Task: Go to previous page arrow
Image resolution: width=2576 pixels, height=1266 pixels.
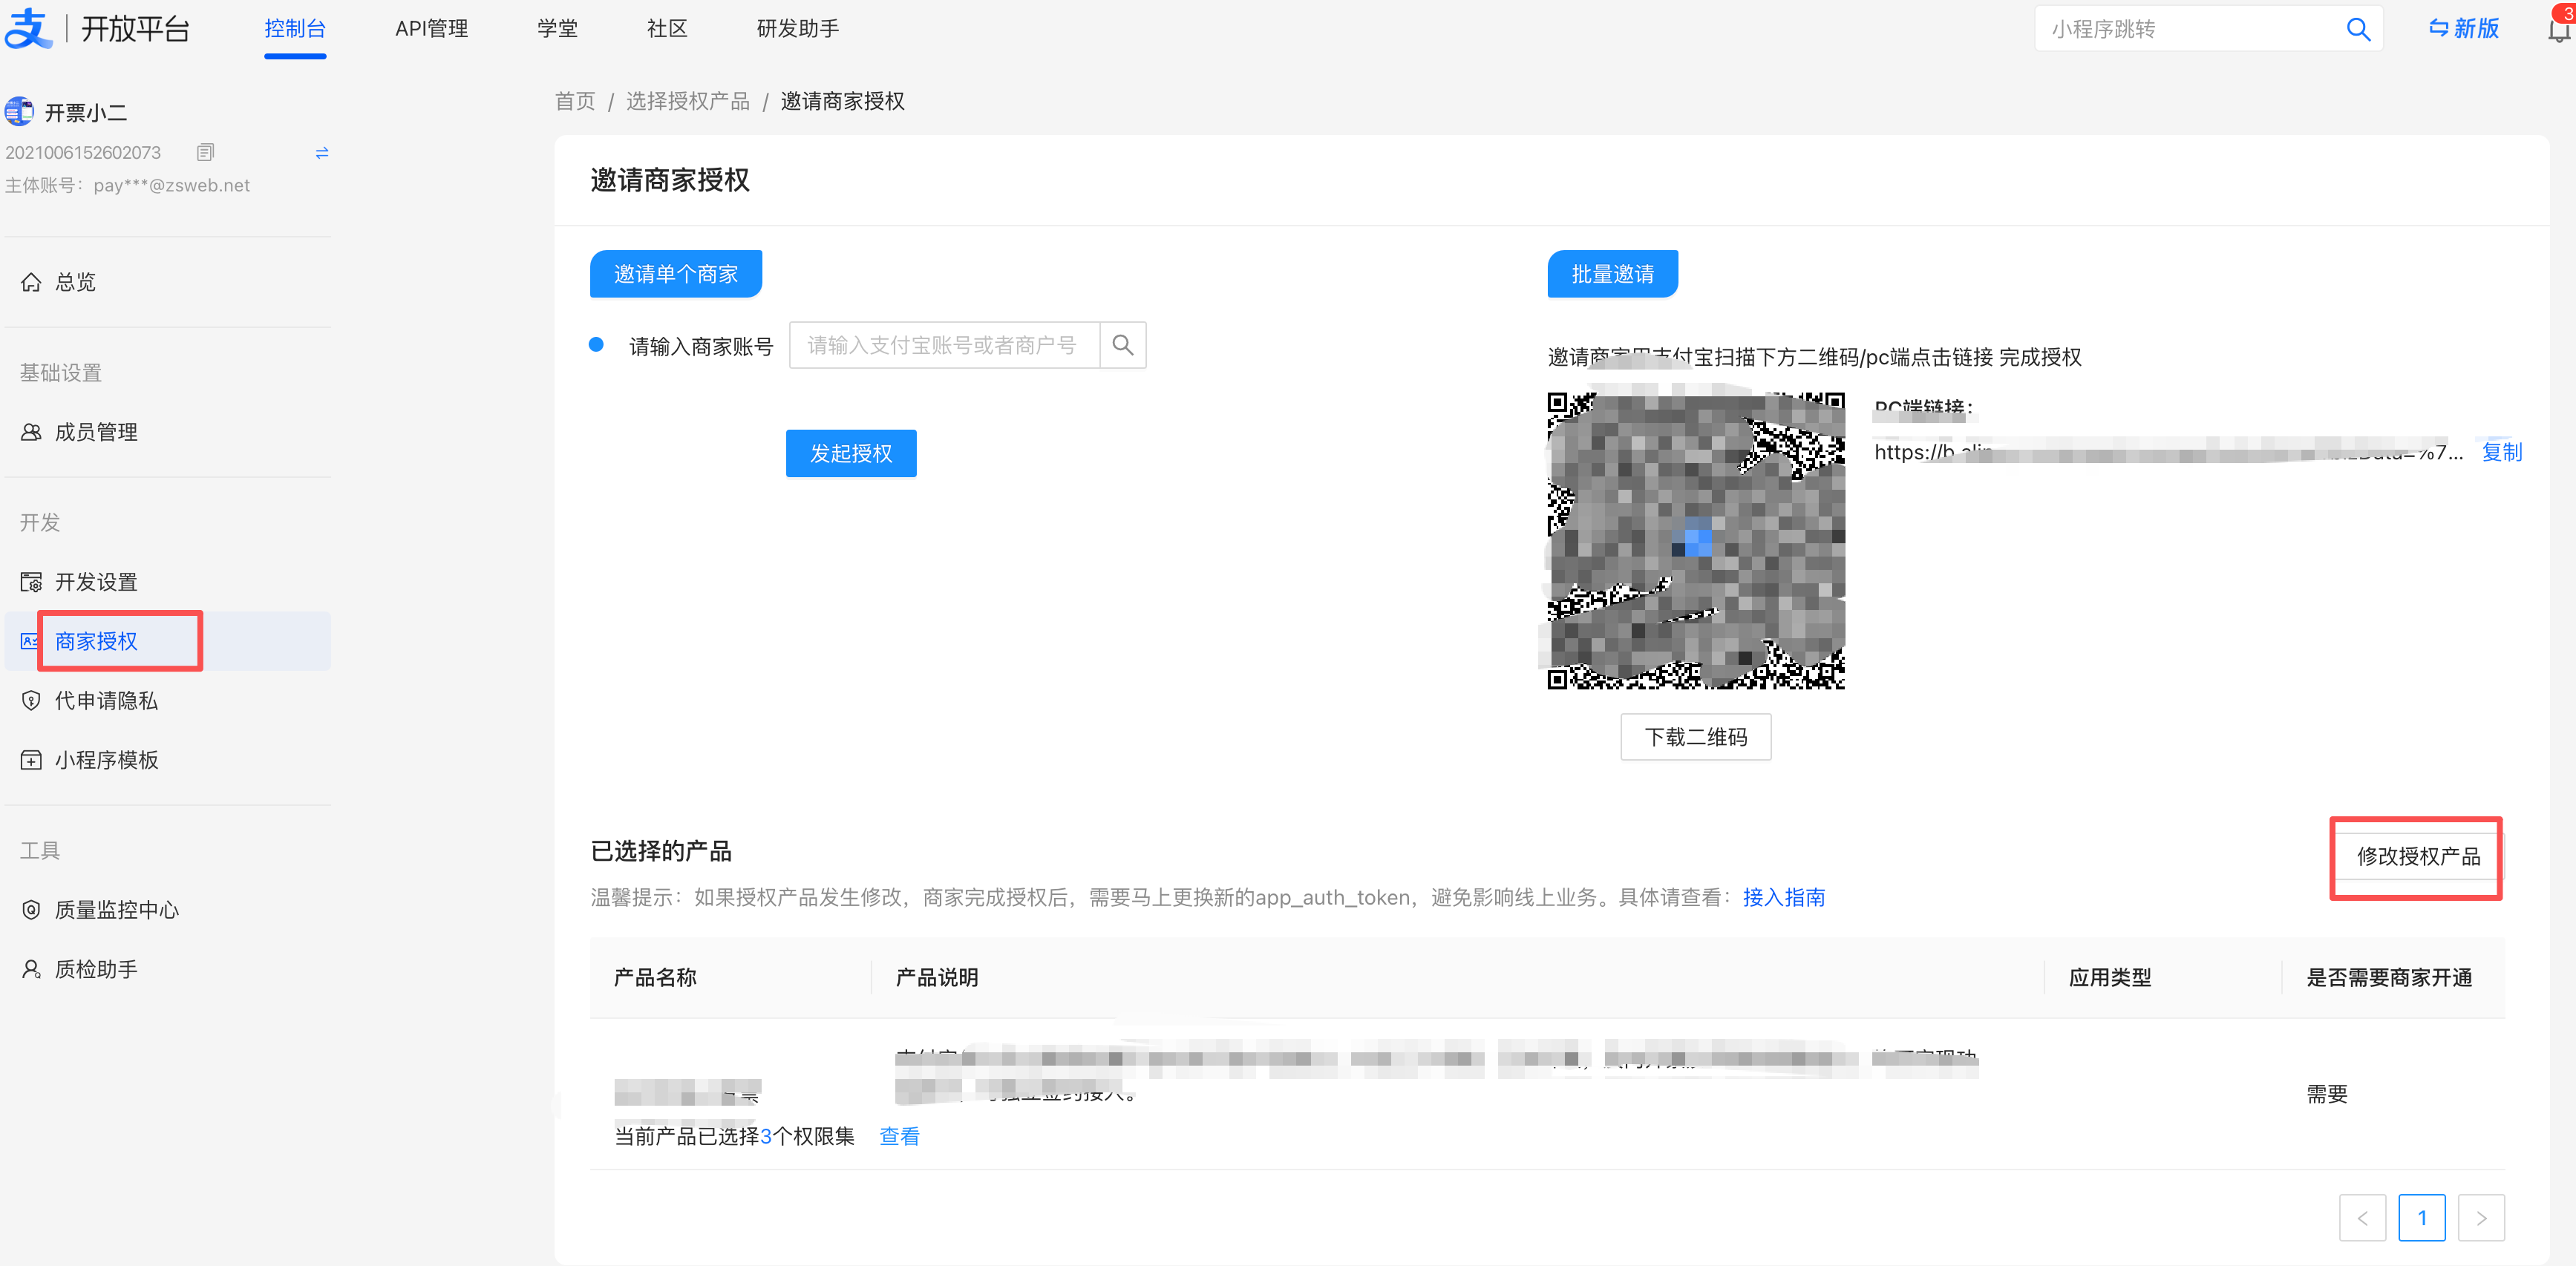Action: pyautogui.click(x=2362, y=1217)
